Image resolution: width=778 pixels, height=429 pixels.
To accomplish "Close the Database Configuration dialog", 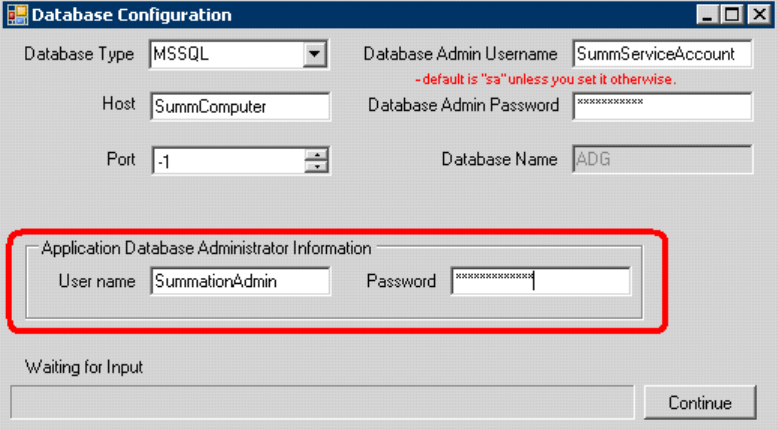I will pos(755,15).
